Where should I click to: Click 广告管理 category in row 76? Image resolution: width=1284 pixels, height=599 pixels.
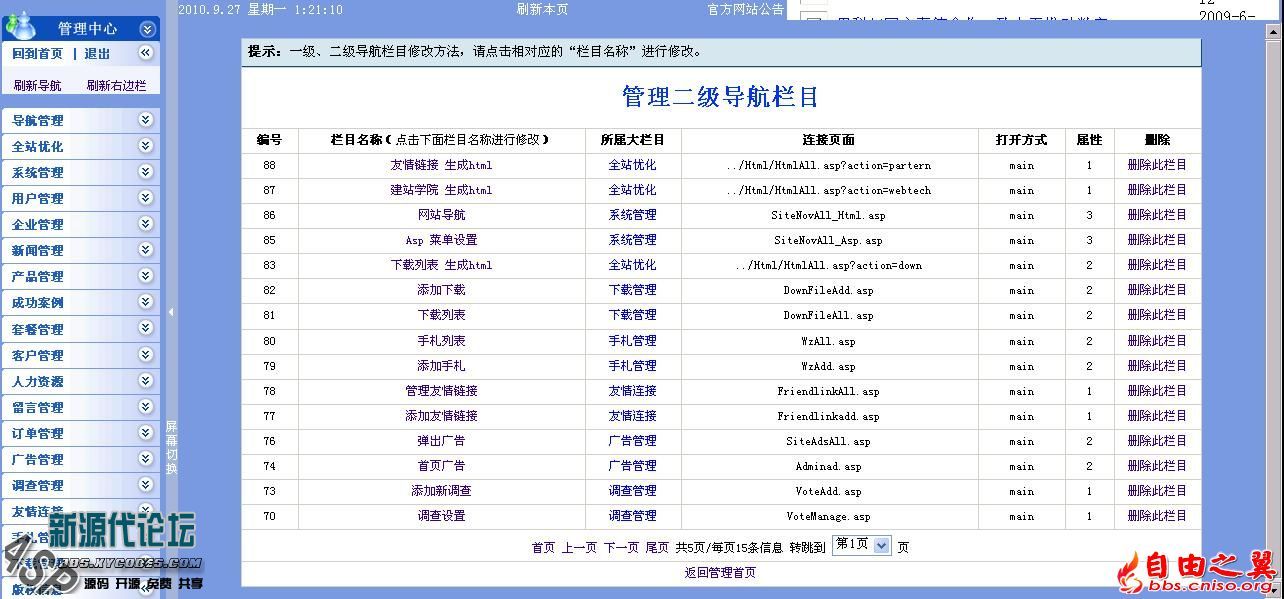point(633,441)
